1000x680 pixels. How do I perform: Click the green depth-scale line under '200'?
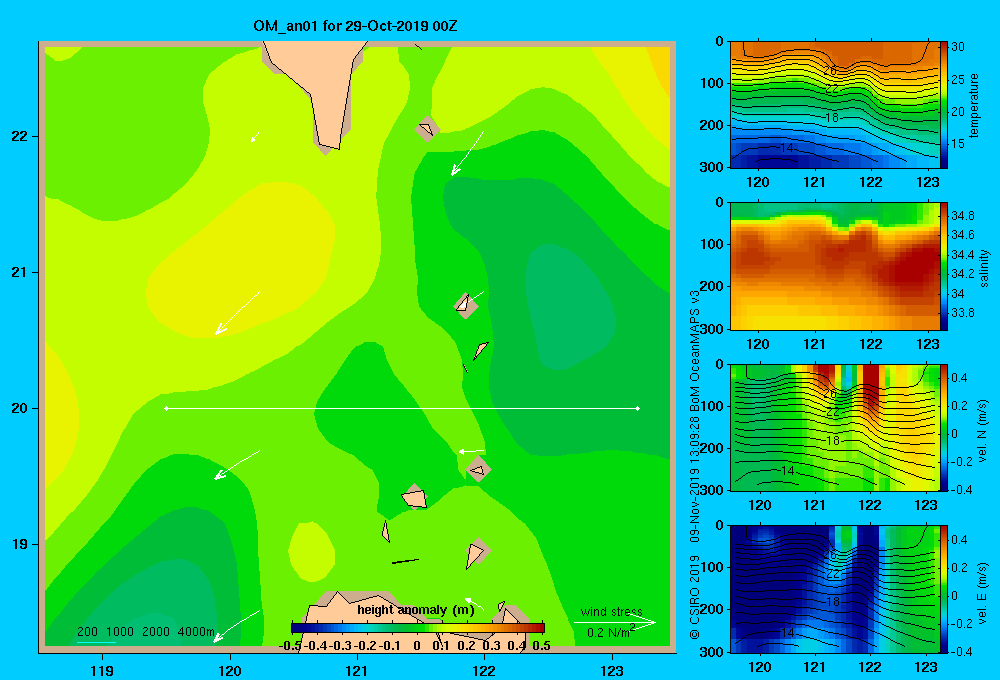[96, 642]
